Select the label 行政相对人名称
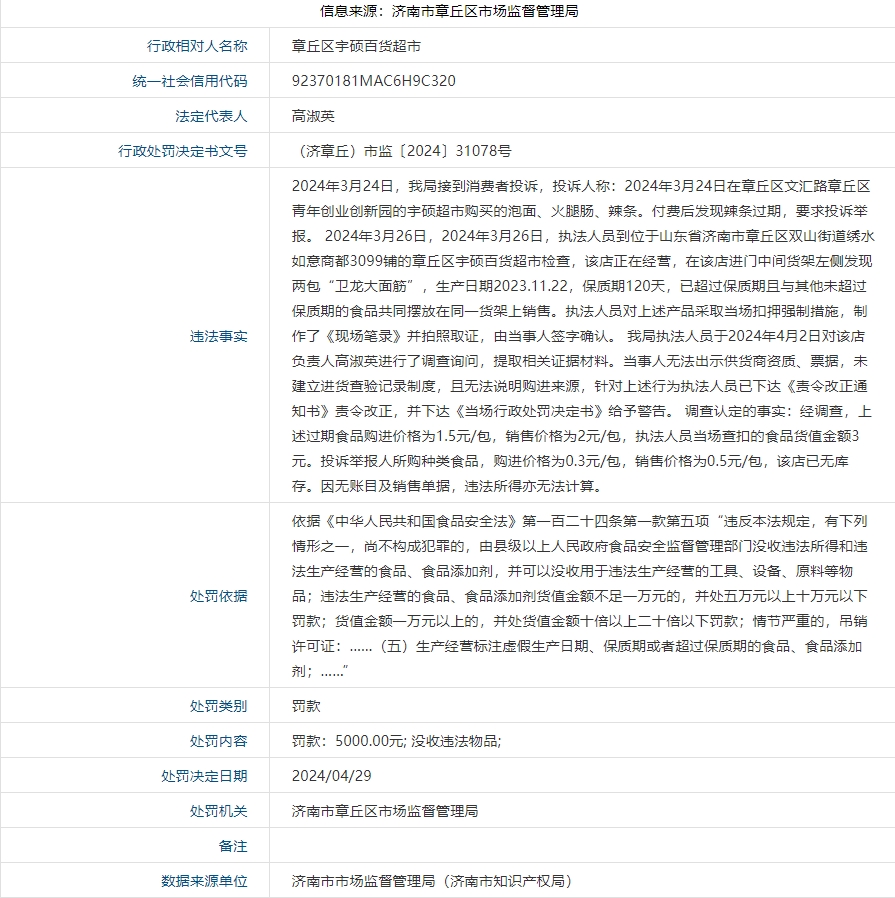895x898 pixels. [197, 46]
